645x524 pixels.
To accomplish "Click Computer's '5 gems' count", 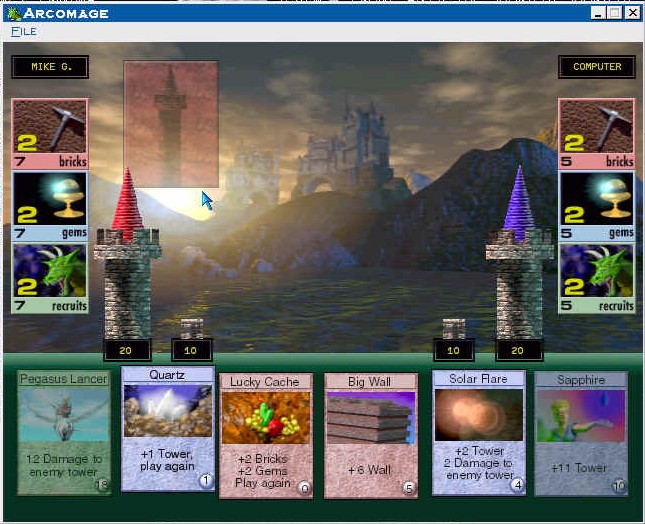I will point(597,233).
